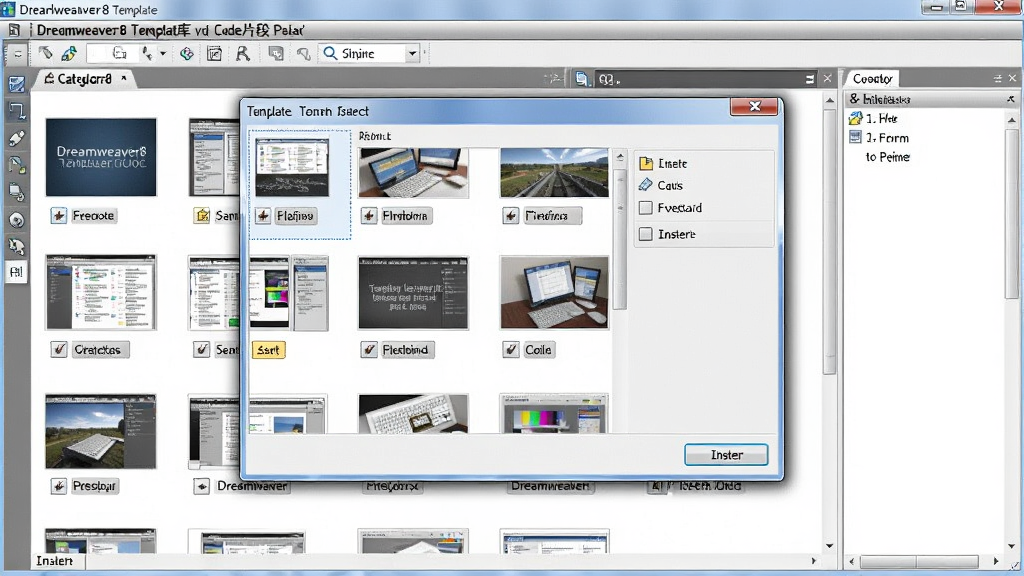The height and width of the screenshot is (576, 1024).
Task: Collapse the Inteiasiss section arrow
Action: click(x=1011, y=99)
